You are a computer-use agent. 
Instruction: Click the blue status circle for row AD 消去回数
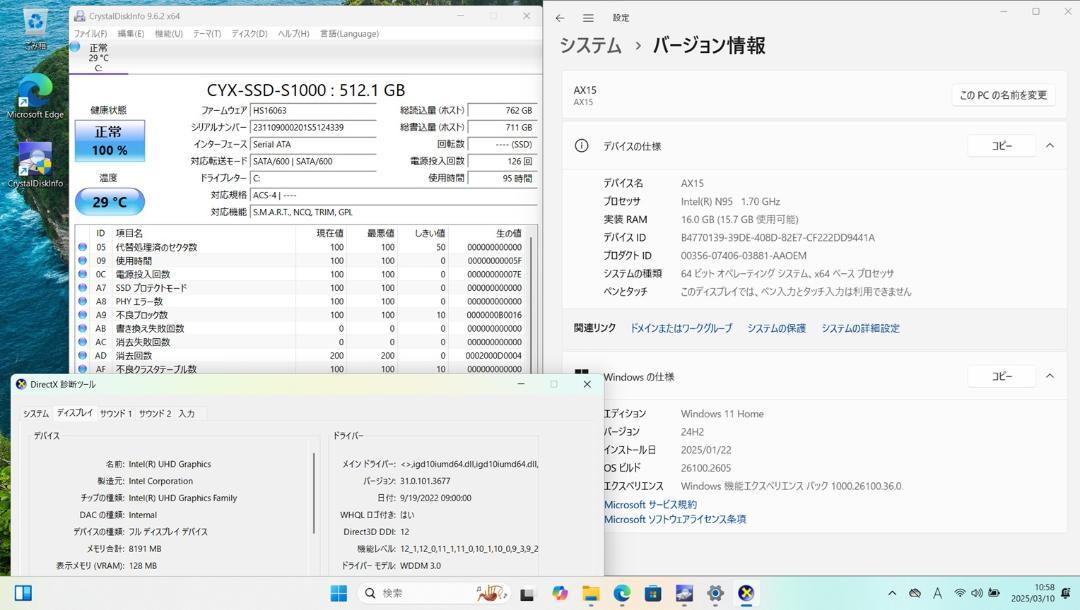83,355
